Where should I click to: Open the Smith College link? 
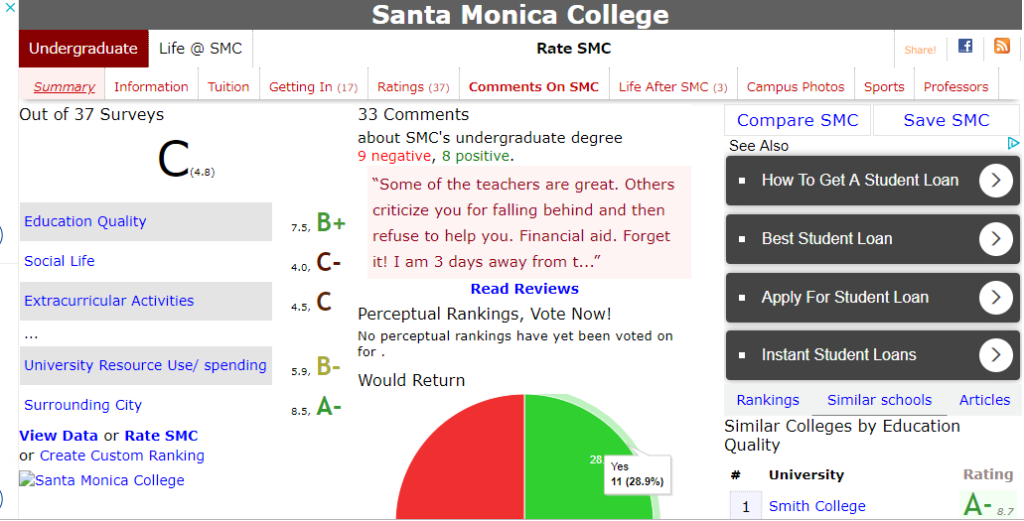(x=817, y=506)
